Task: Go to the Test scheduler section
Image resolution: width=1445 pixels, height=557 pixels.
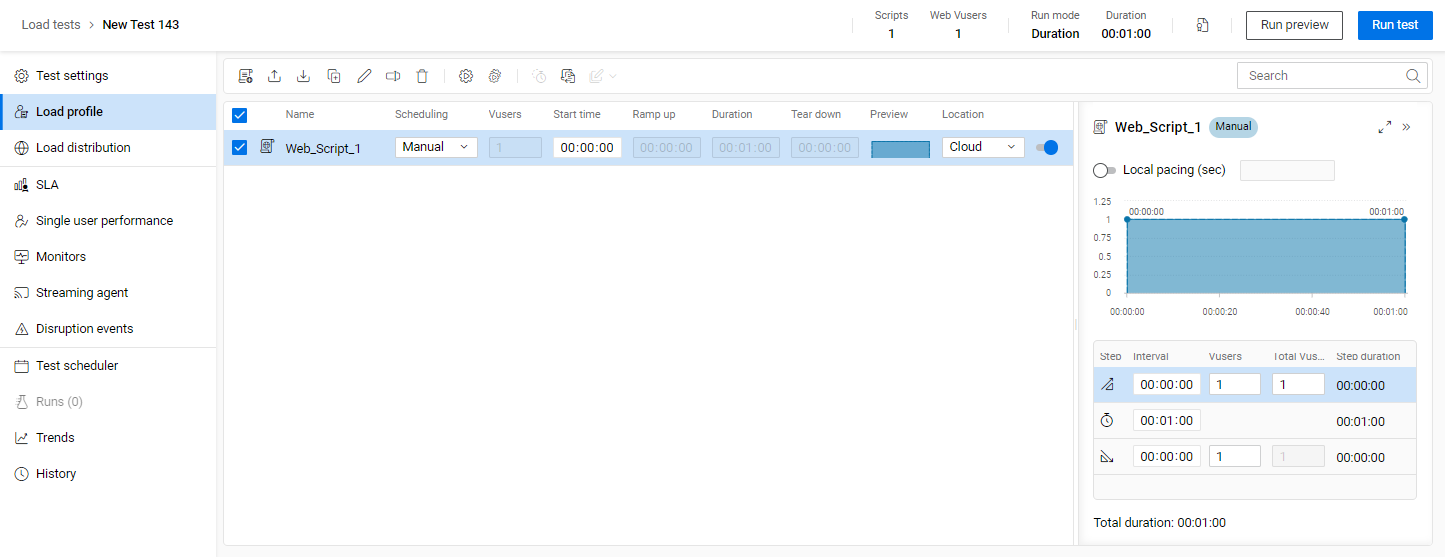Action: pyautogui.click(x=77, y=366)
